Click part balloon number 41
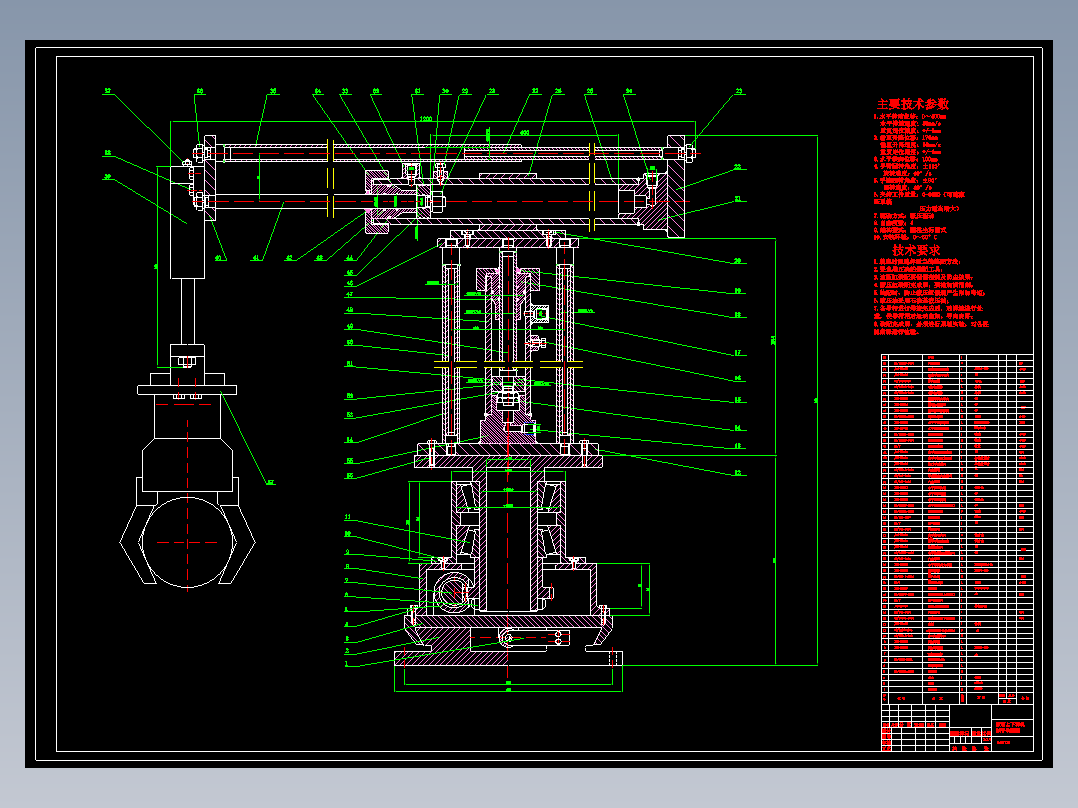The height and width of the screenshot is (808, 1078). tap(256, 258)
